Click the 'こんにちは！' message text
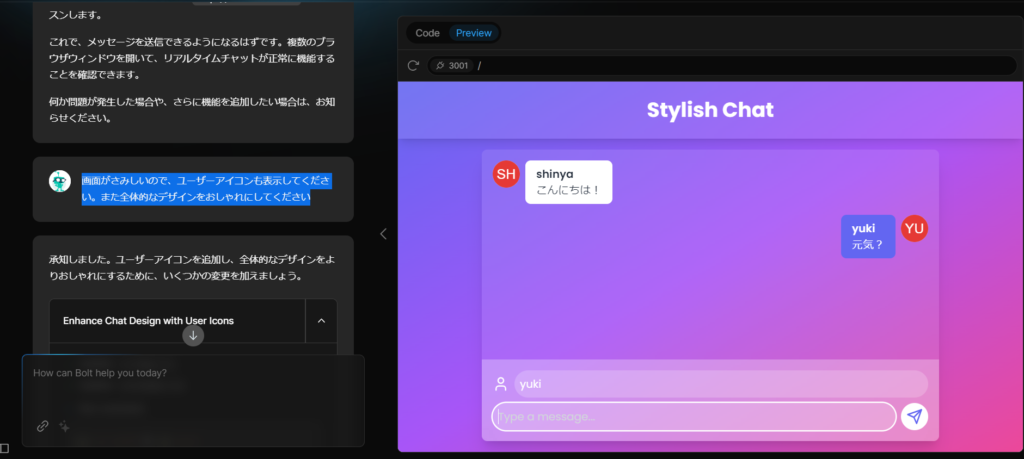Image resolution: width=1024 pixels, height=459 pixels. coord(568,190)
